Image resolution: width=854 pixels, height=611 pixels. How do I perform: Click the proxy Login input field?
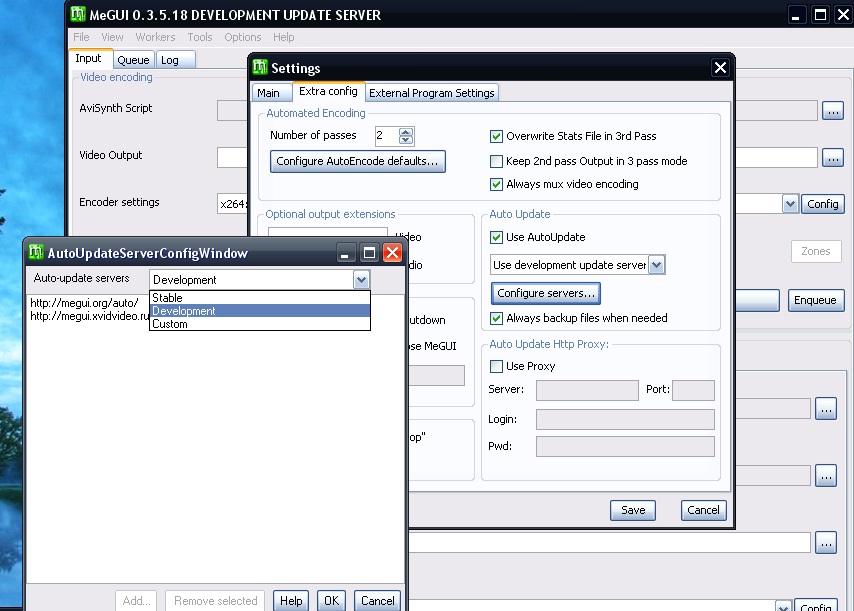tap(625, 419)
